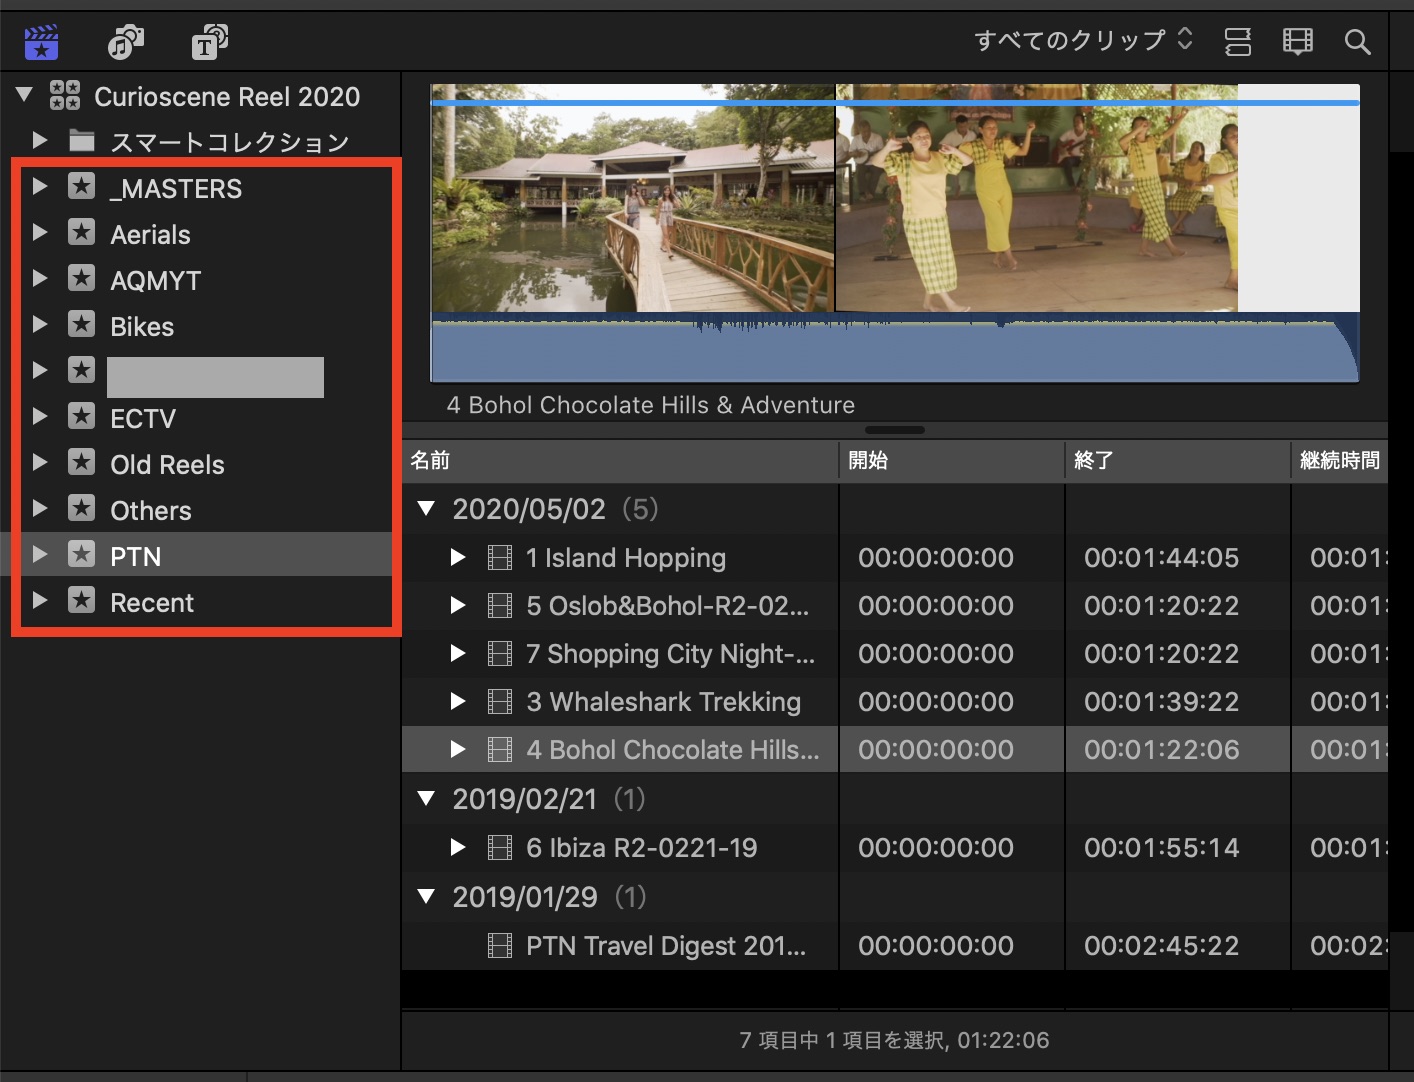
Task: Expand the スマートコレクション folder
Action: [40, 141]
